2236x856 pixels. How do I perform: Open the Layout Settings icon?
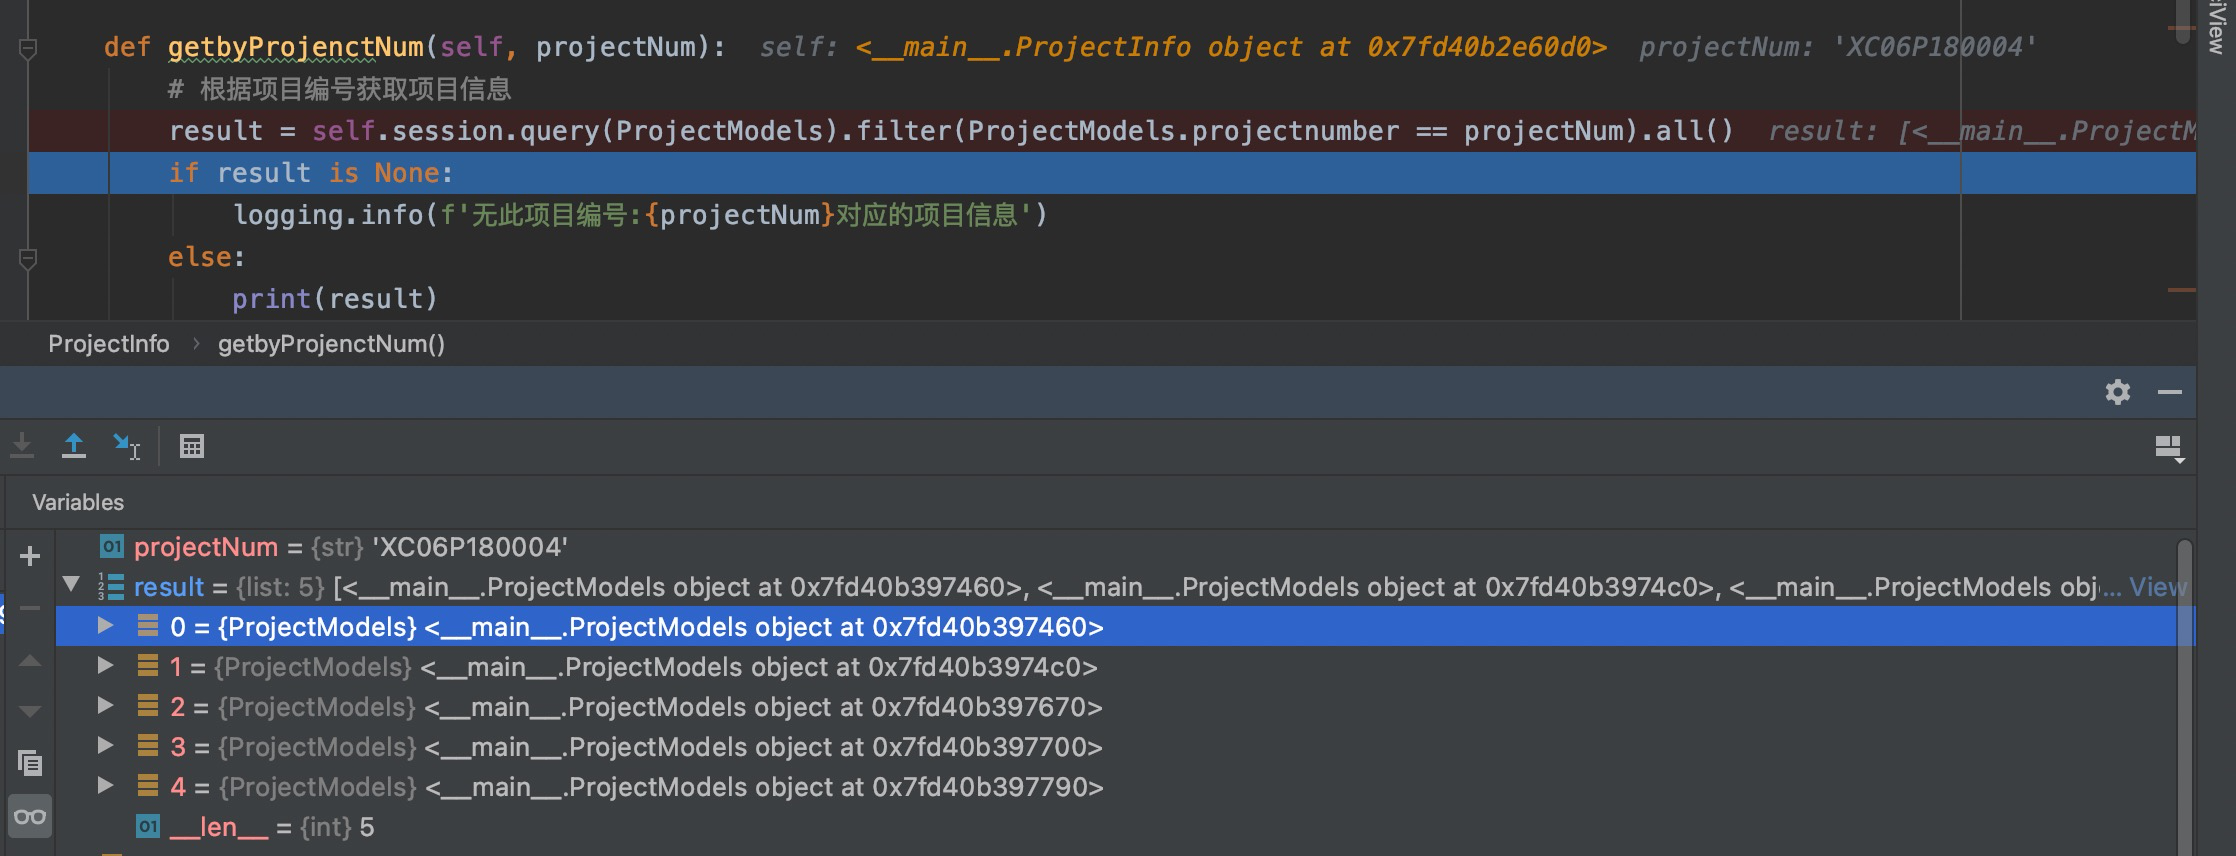2169,447
